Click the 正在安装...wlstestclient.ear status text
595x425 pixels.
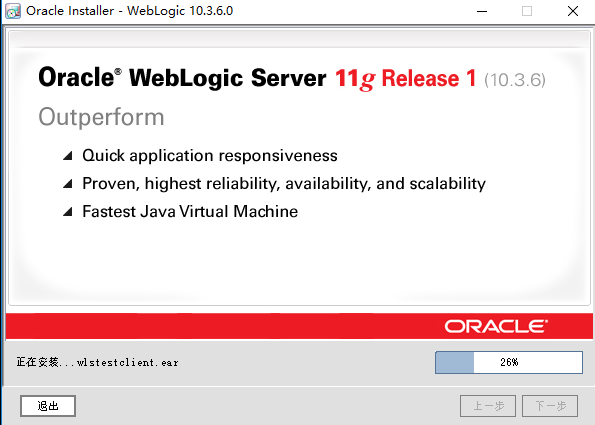click(x=97, y=362)
